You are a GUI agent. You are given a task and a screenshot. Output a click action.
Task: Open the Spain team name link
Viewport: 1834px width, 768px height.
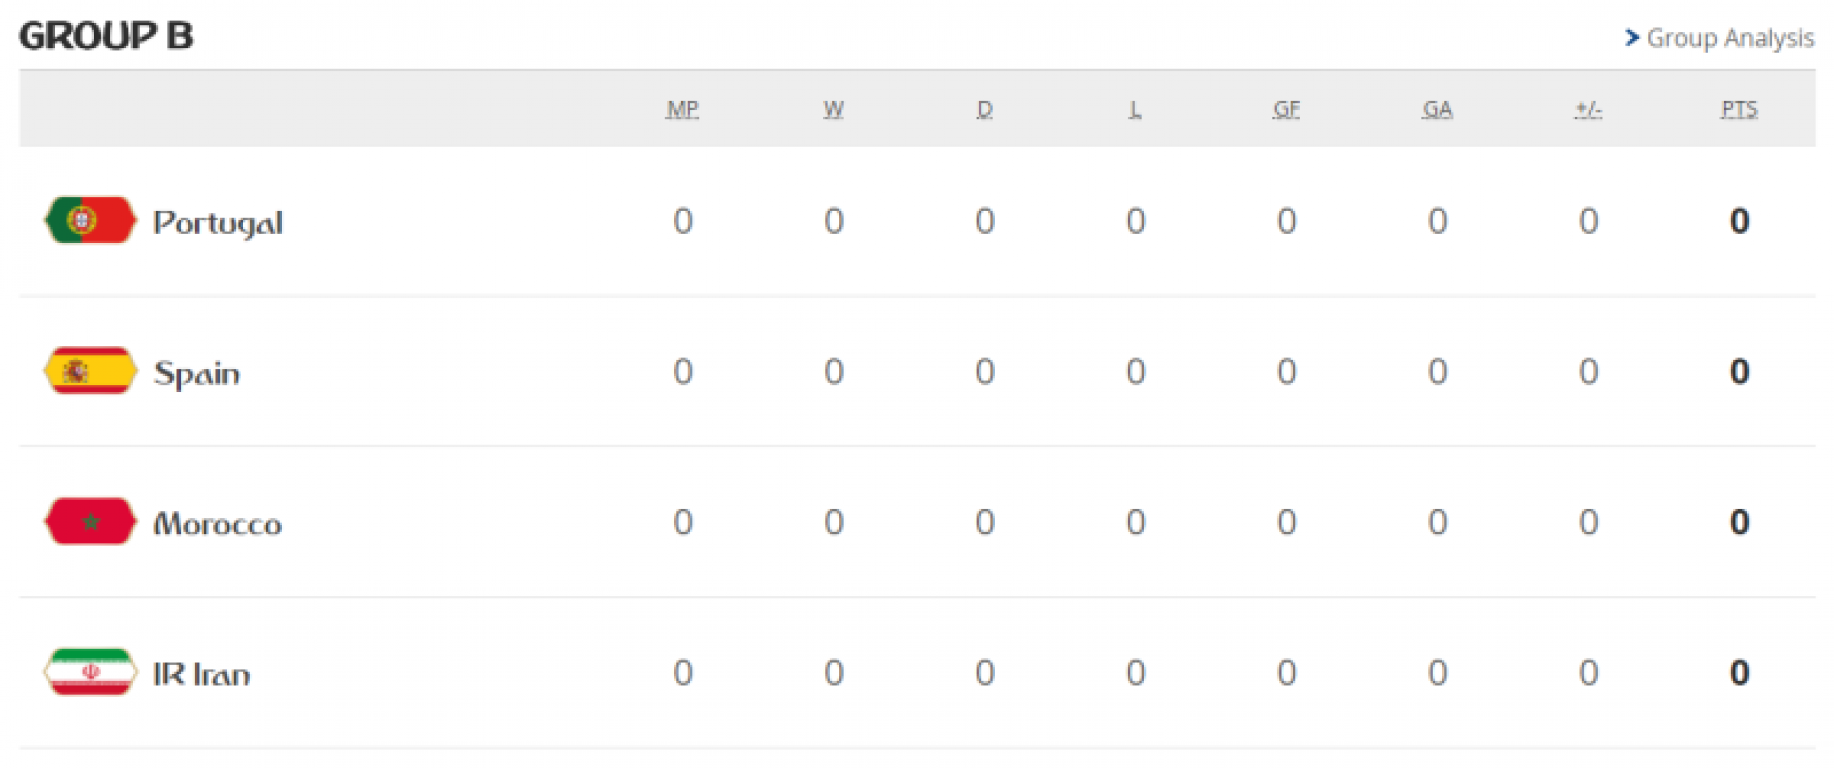click(x=197, y=374)
